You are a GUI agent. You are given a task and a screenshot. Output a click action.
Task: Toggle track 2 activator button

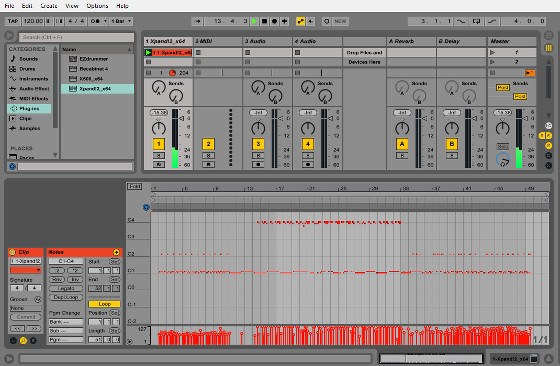pos(208,144)
